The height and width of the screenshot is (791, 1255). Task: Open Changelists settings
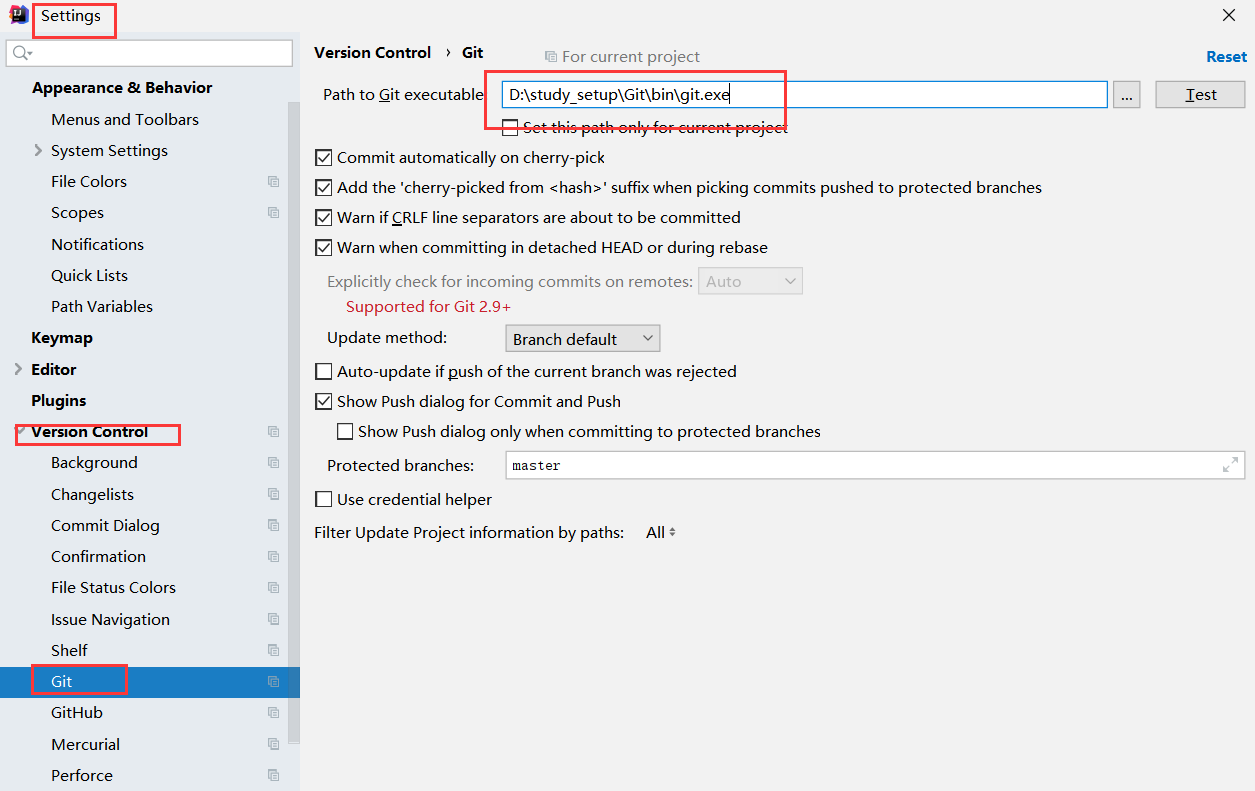92,495
